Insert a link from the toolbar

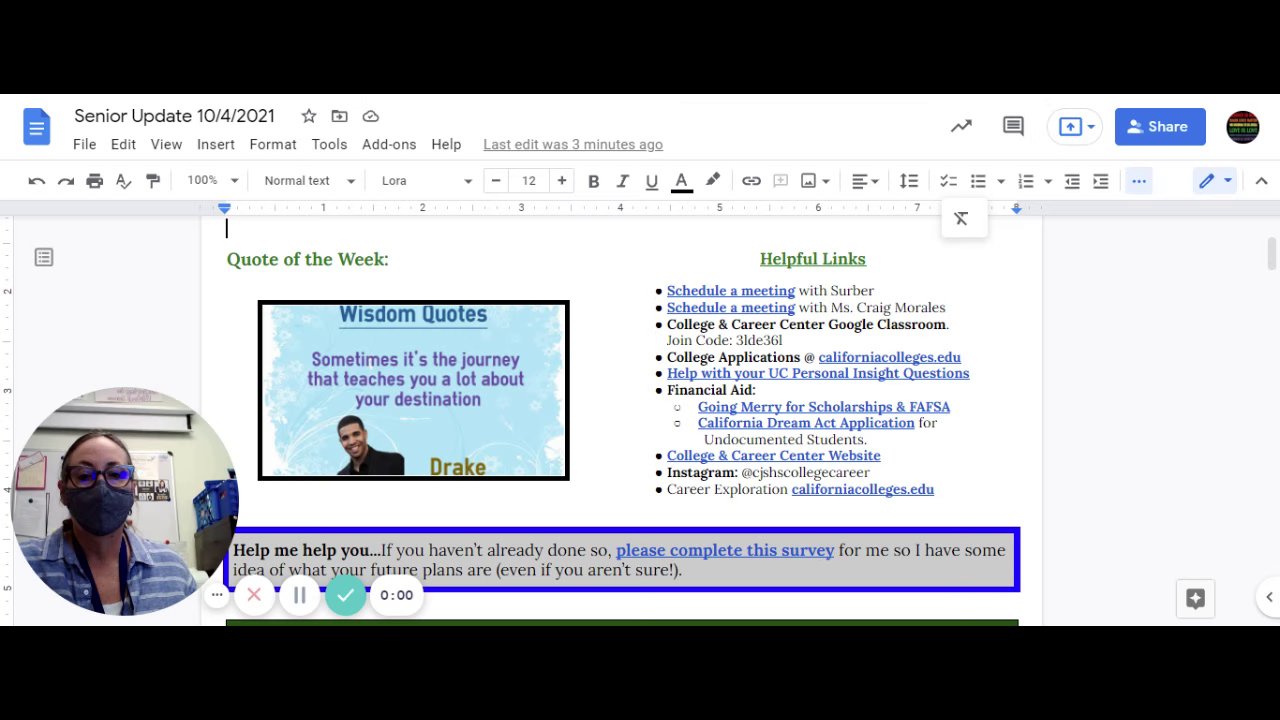751,181
